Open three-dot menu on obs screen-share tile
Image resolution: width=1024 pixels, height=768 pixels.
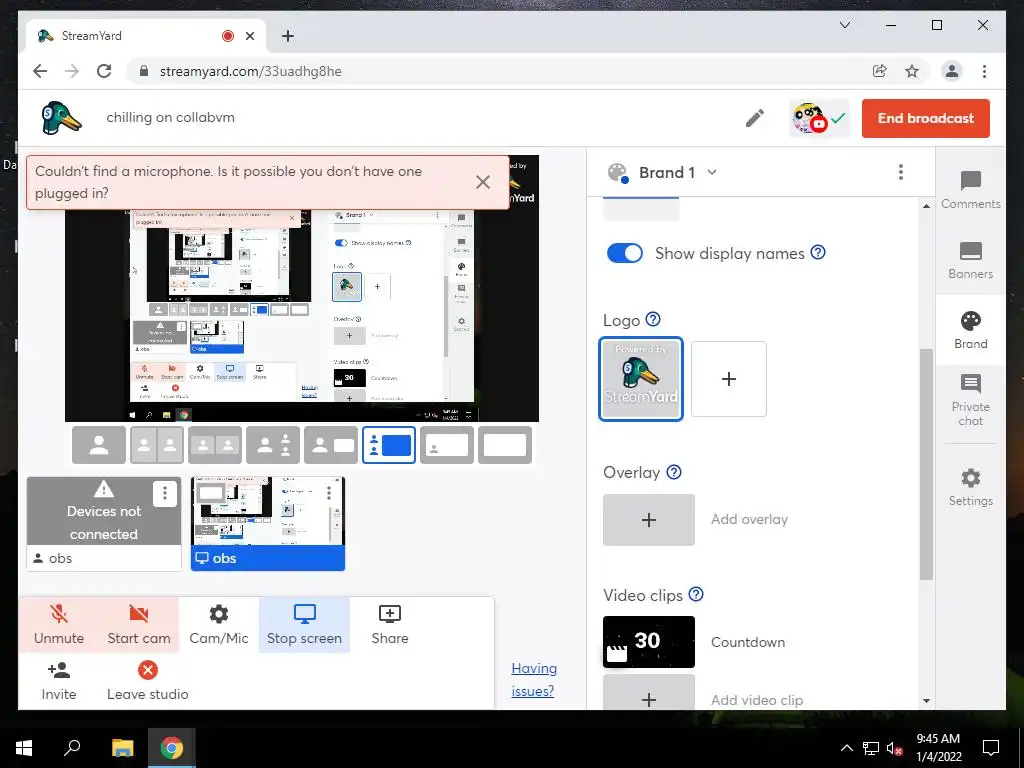point(328,492)
